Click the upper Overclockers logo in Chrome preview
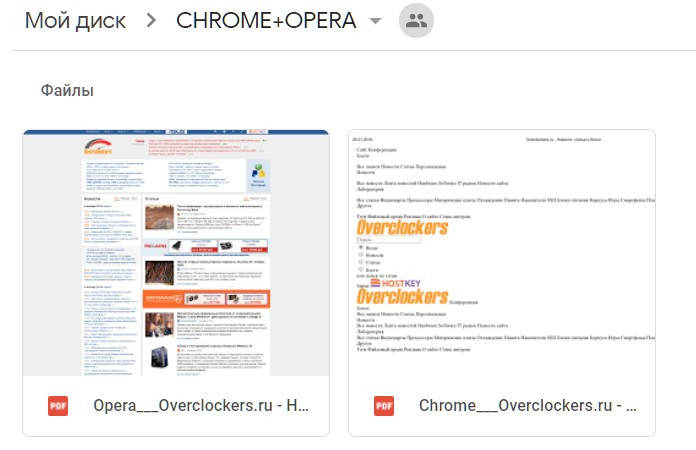 pos(401,227)
